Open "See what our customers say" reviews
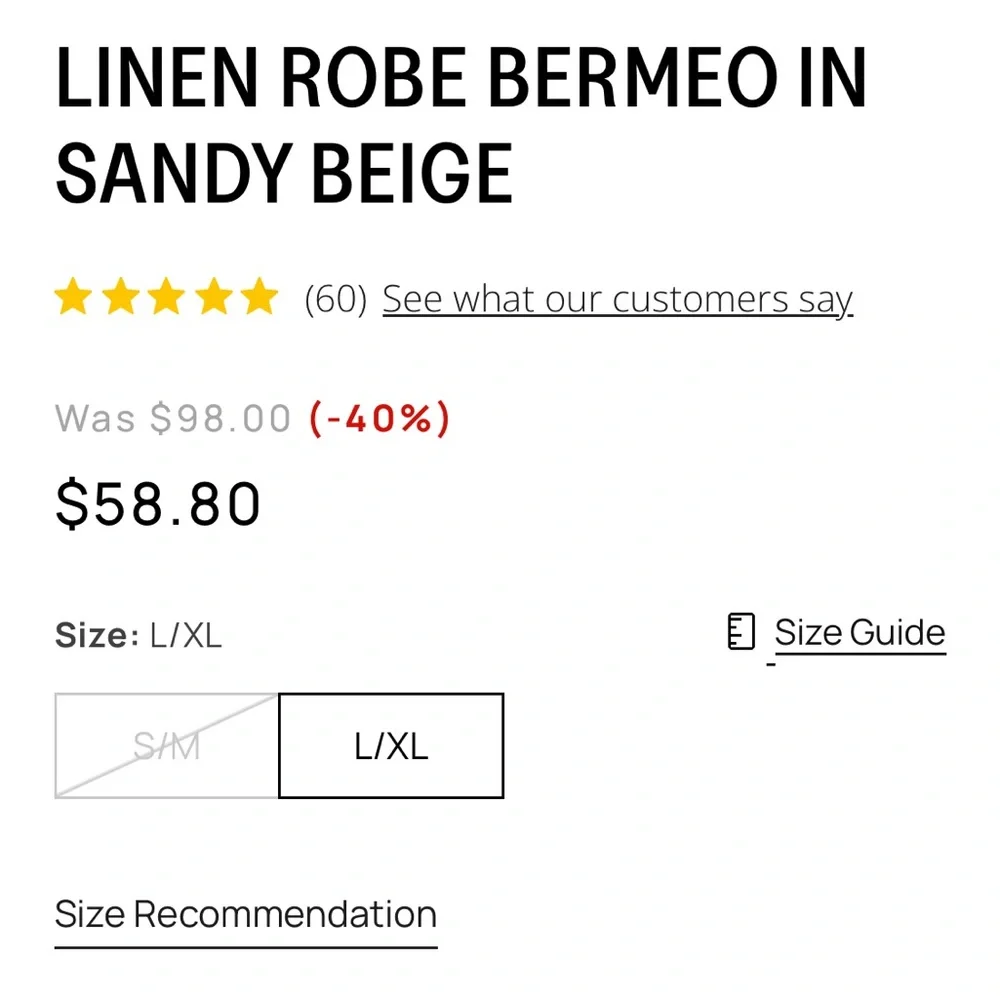 [x=617, y=299]
